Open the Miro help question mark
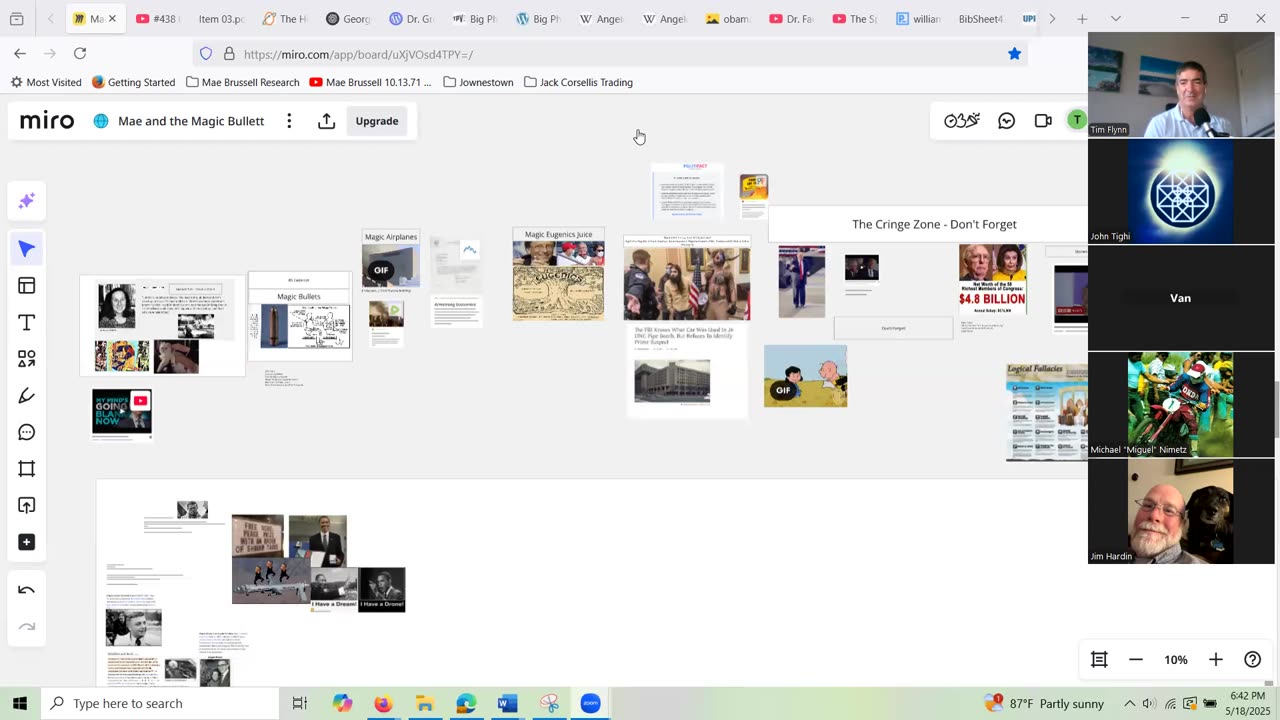 coord(1252,659)
